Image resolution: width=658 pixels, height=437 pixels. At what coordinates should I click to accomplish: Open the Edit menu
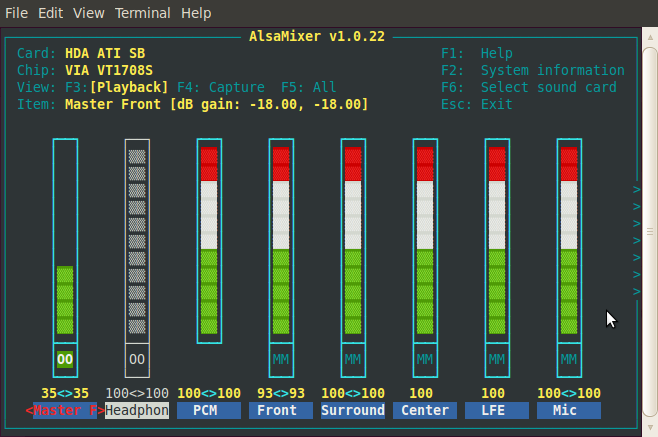click(x=50, y=13)
